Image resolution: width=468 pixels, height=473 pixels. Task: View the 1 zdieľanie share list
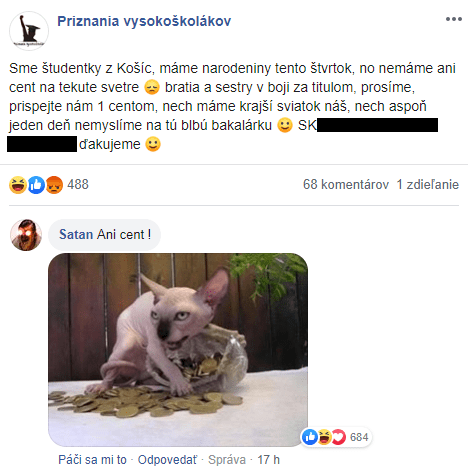[x=428, y=184]
